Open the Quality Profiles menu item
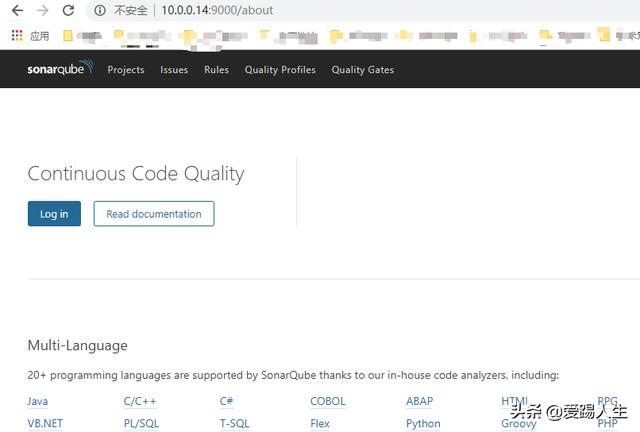This screenshot has height=432, width=640. 280,70
